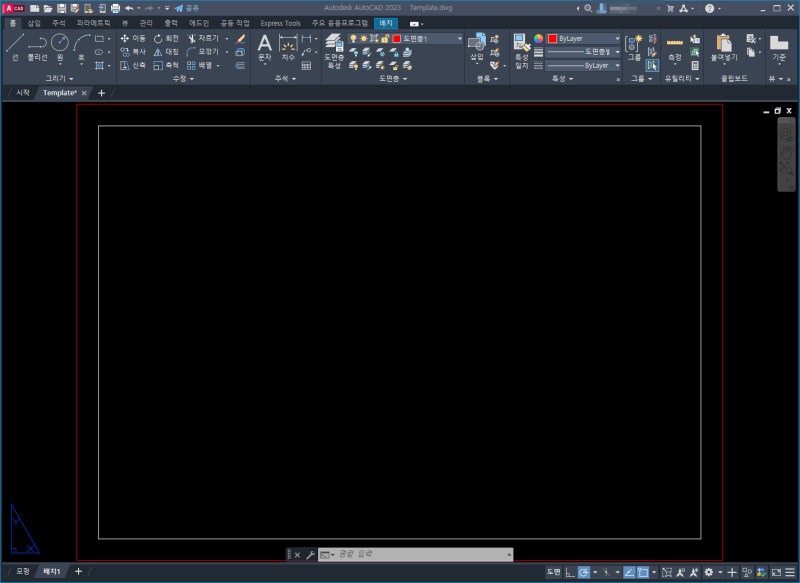Toggle Ortho mode in the status bar
800x583 pixels.
click(x=570, y=574)
